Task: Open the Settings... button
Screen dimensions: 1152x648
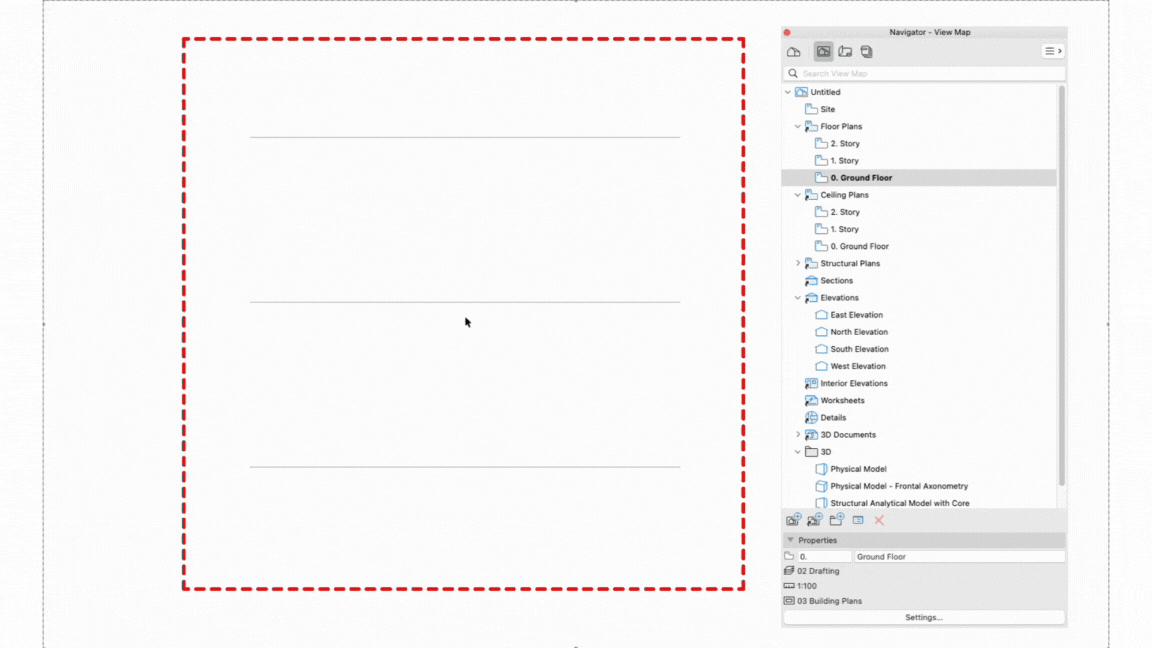Action: [924, 618]
